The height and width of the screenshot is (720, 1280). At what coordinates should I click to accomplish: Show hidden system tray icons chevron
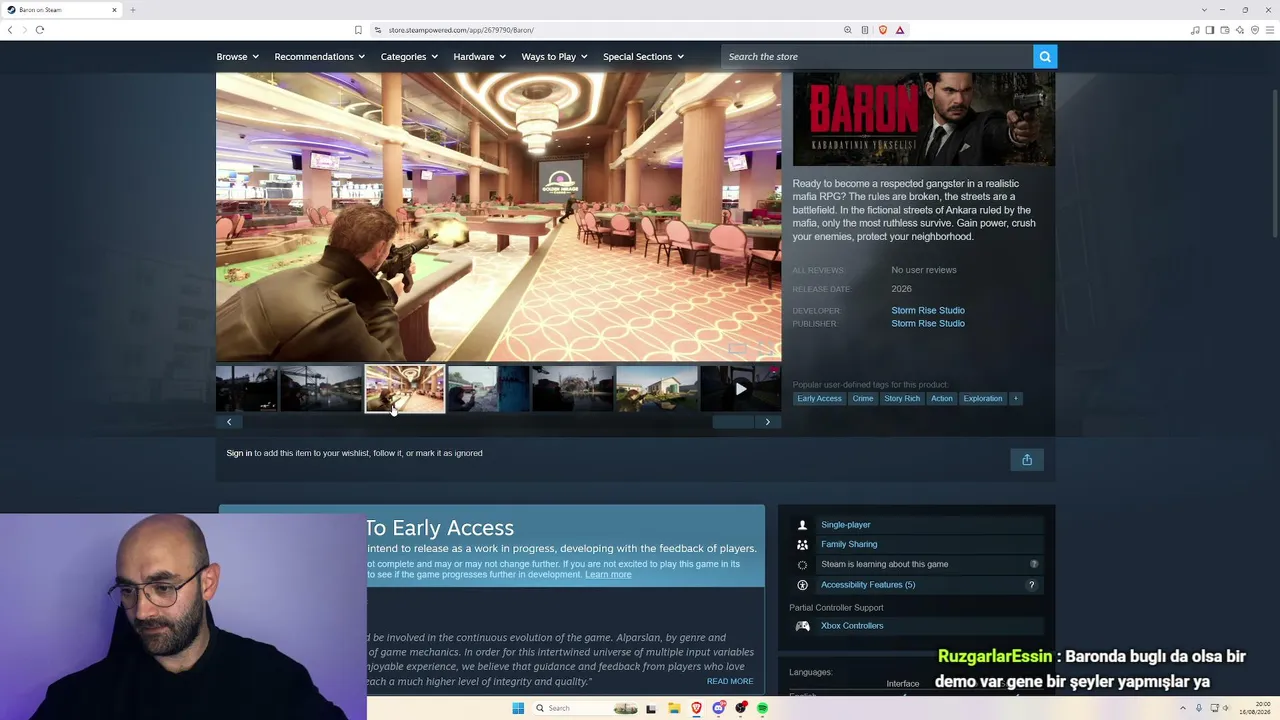click(1183, 708)
